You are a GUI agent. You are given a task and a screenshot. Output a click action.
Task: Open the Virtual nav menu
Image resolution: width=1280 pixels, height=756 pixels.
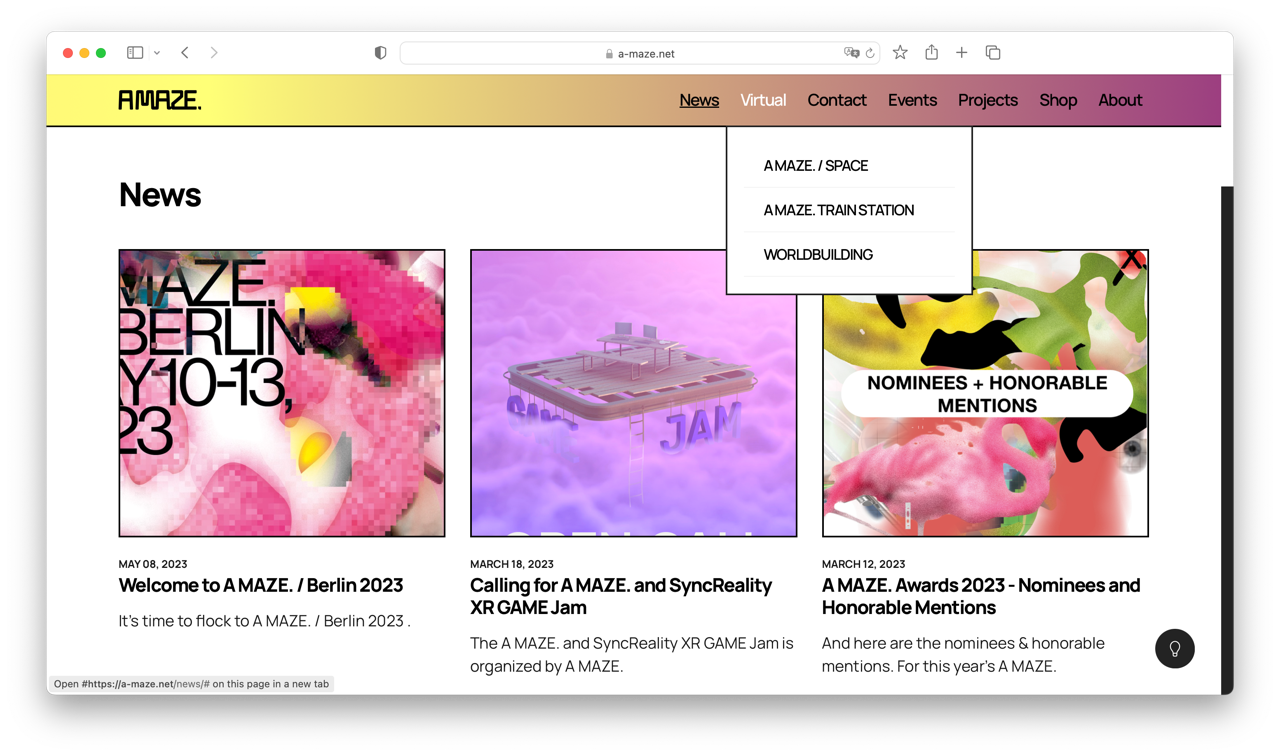[763, 100]
